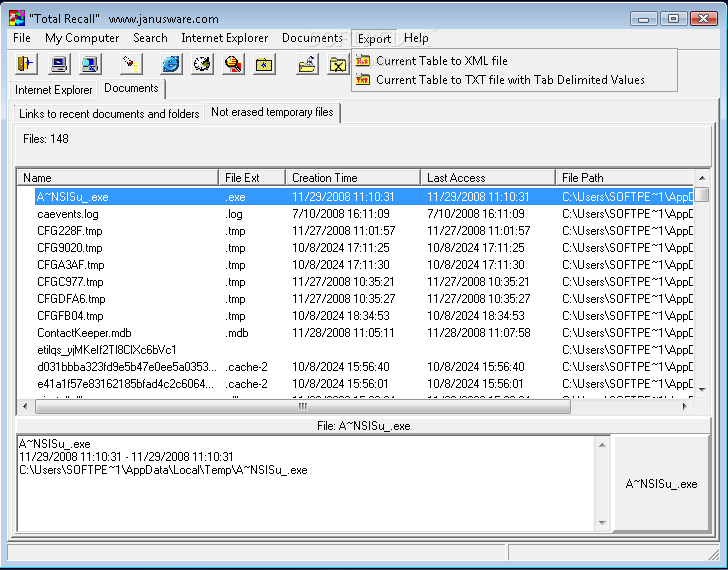Sort by Last Access column header
This screenshot has width=728, height=570.
pos(488,178)
